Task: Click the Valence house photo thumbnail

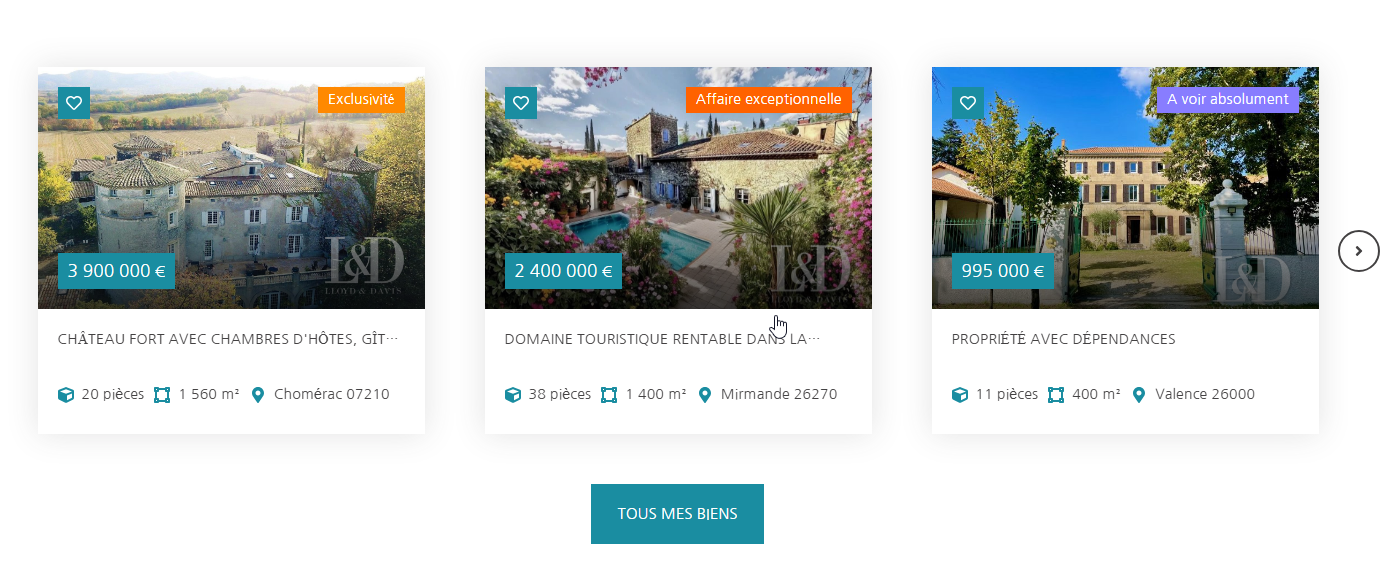Action: (x=1125, y=188)
